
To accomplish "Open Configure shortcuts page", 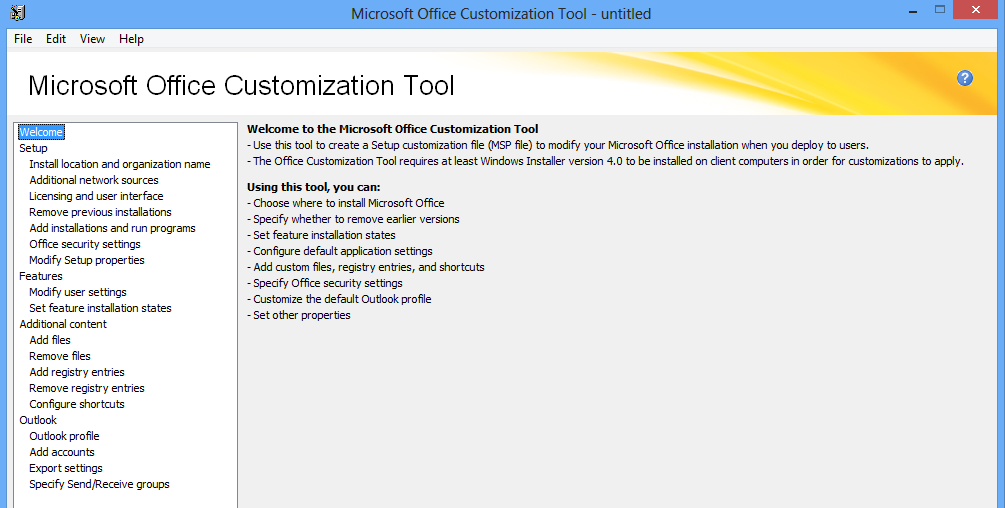I will [x=77, y=404].
